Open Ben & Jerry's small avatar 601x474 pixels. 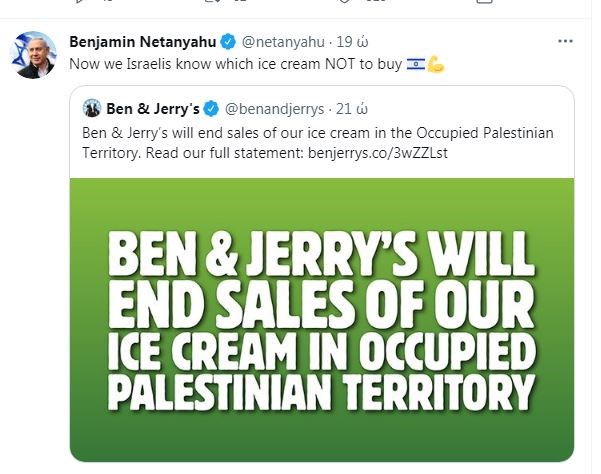pos(92,107)
